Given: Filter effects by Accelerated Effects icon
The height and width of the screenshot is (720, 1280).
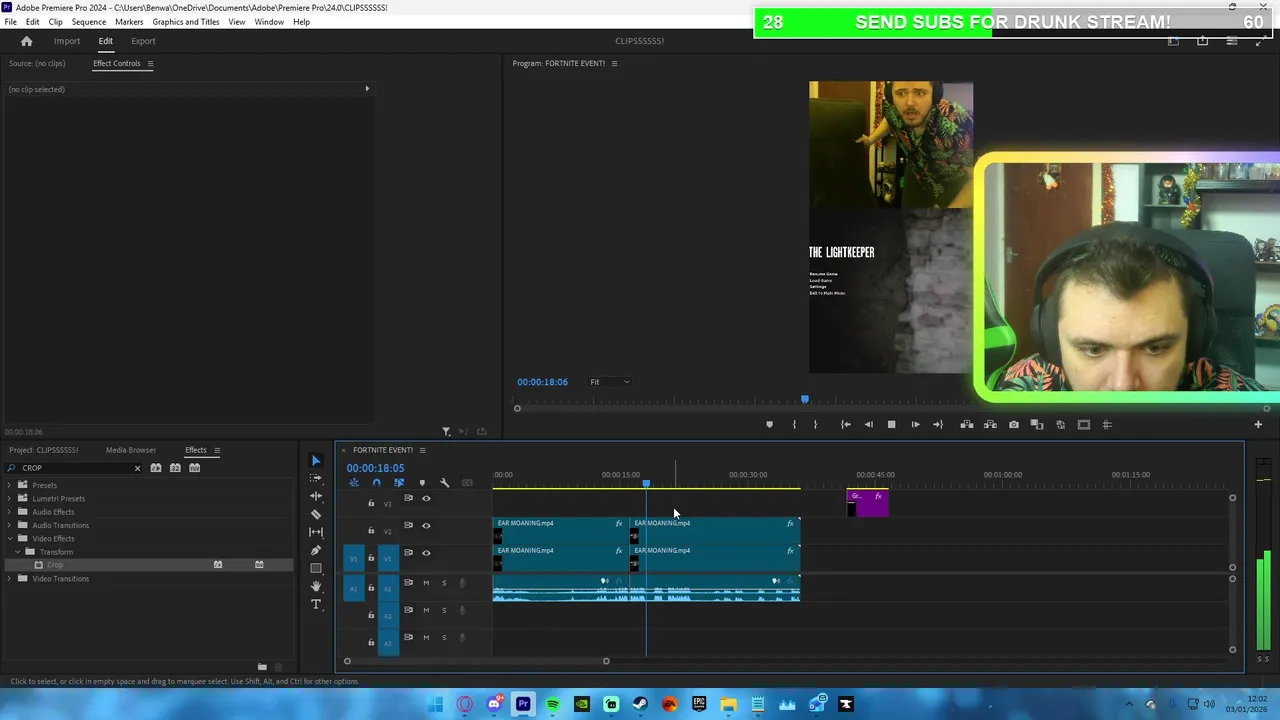Looking at the screenshot, I should tap(155, 468).
